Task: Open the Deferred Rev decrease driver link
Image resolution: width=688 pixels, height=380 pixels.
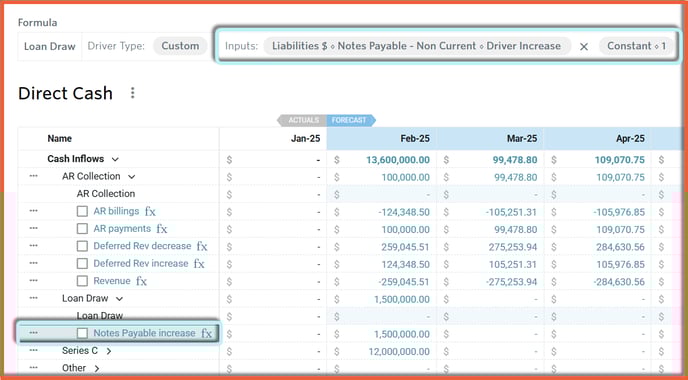Action: coord(142,246)
